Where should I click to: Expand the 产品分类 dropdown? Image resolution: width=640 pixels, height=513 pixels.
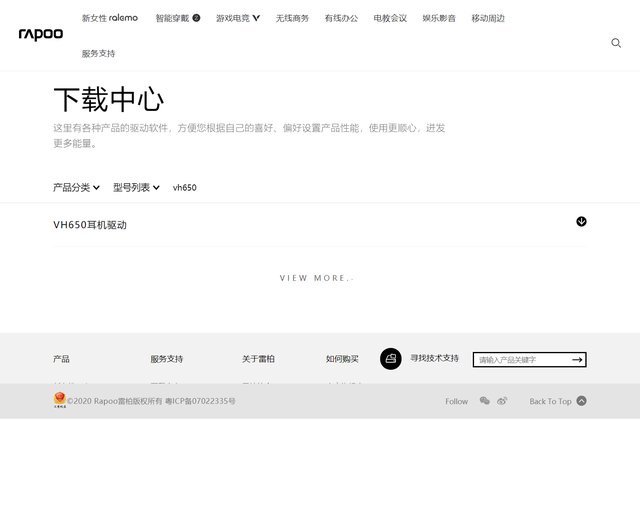point(76,187)
